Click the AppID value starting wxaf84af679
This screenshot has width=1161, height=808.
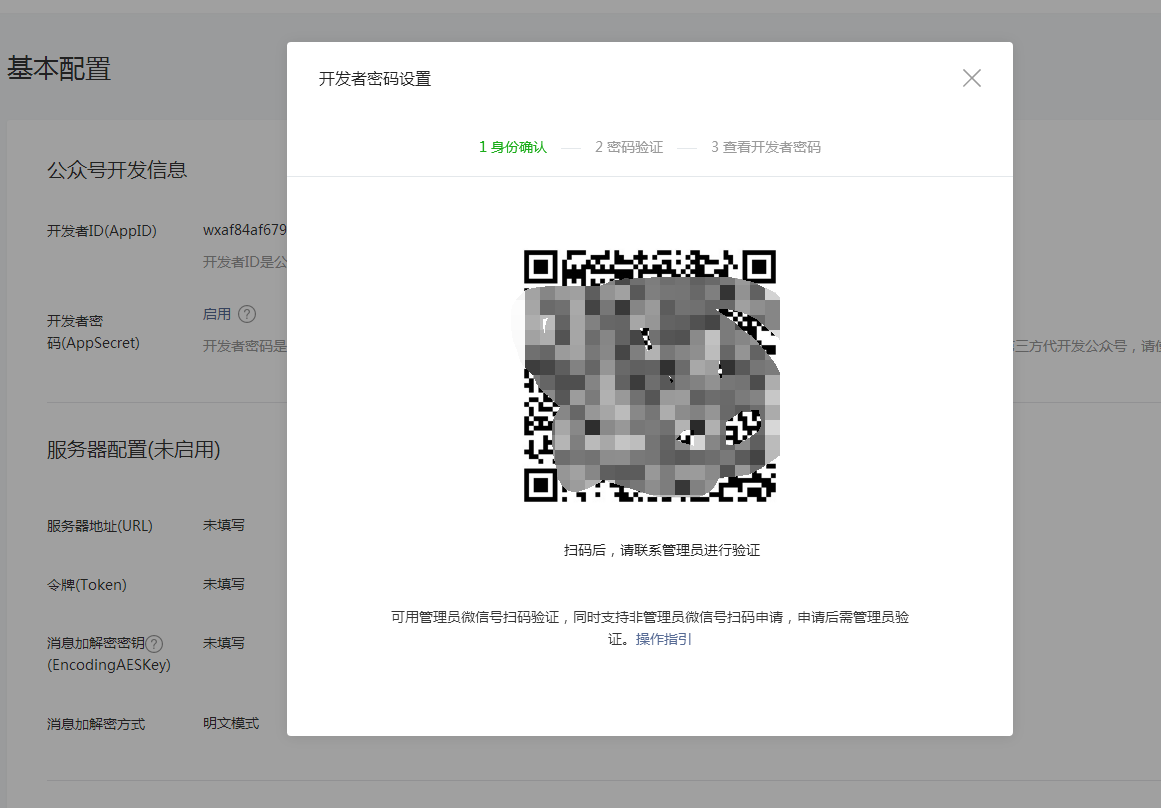click(244, 230)
